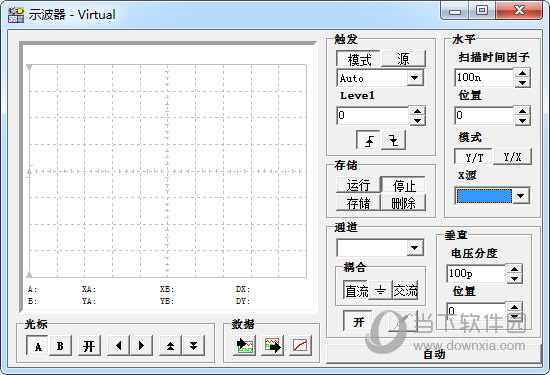Screen dimensions: 550x375
Task: Move cursor right with arrow button
Action: tap(141, 346)
